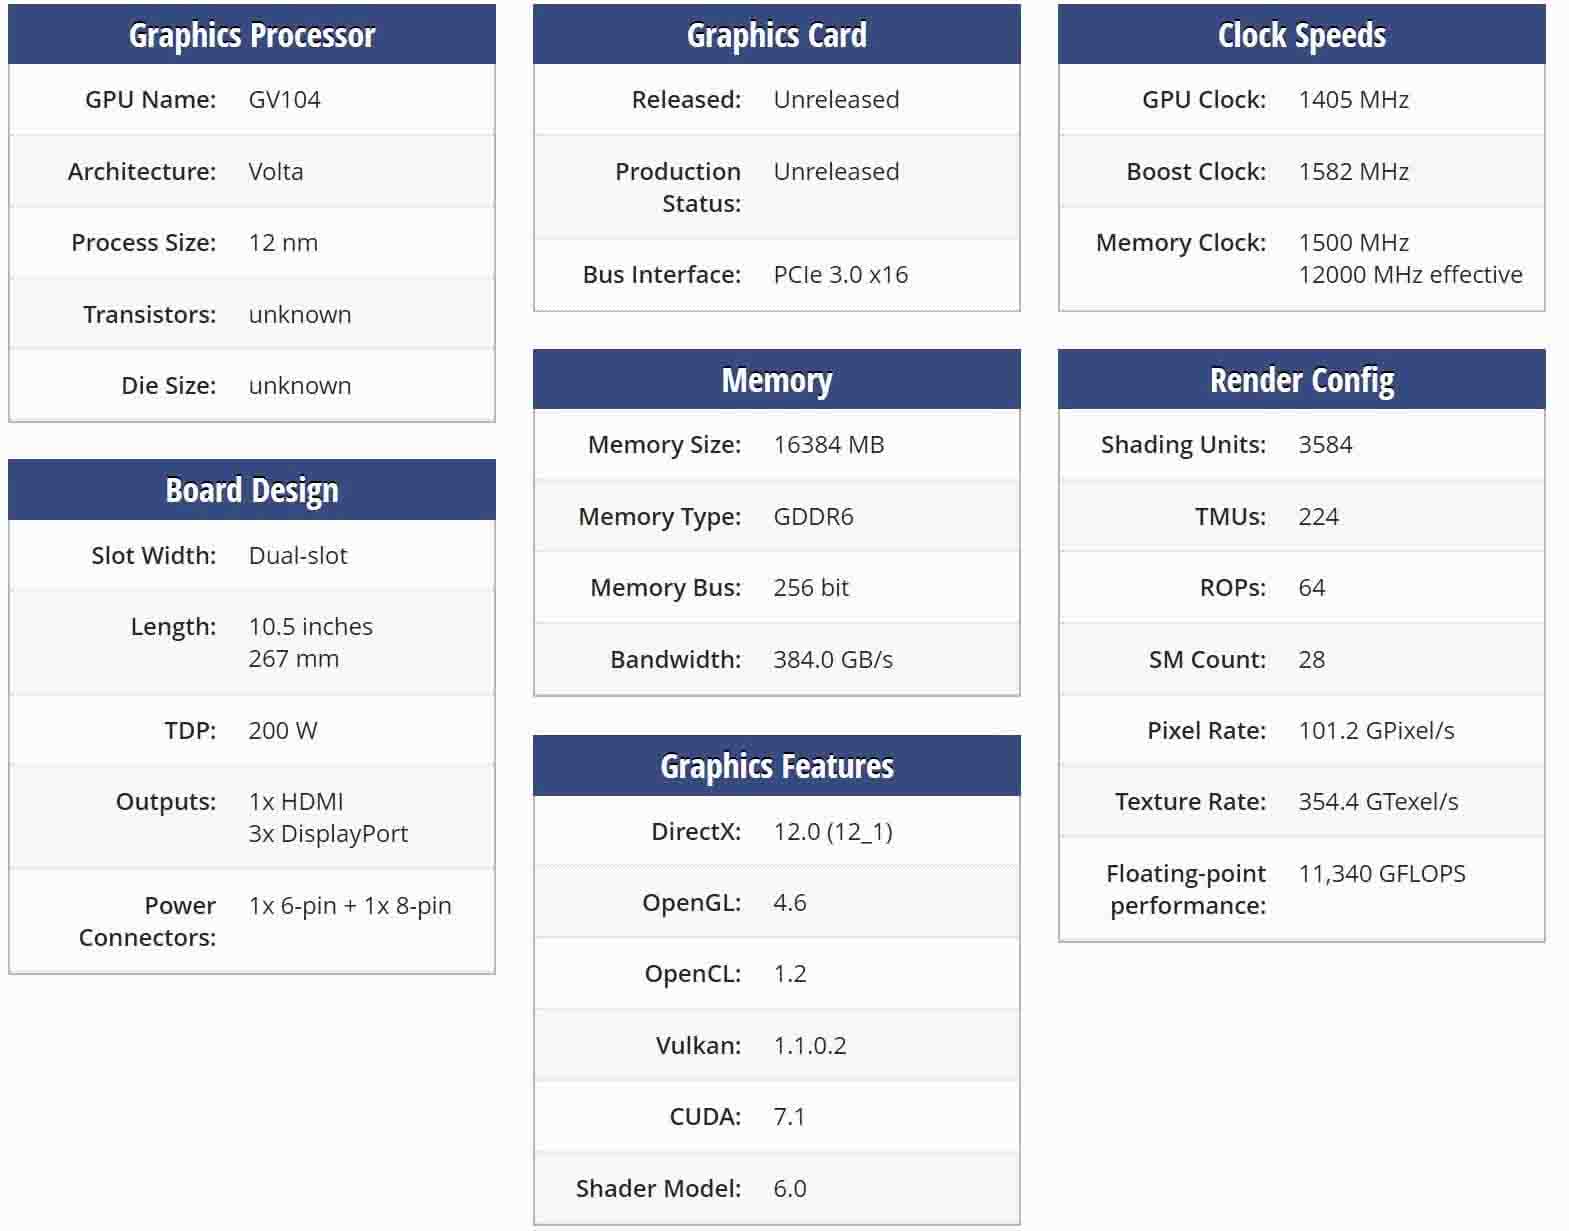Click the Render Config section header
Viewport: 1569px width, 1231px height.
tap(1302, 380)
